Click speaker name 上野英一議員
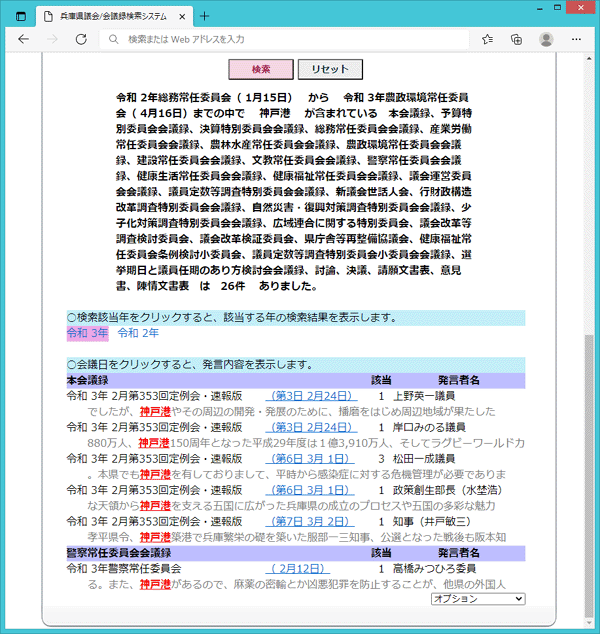 pos(424,396)
